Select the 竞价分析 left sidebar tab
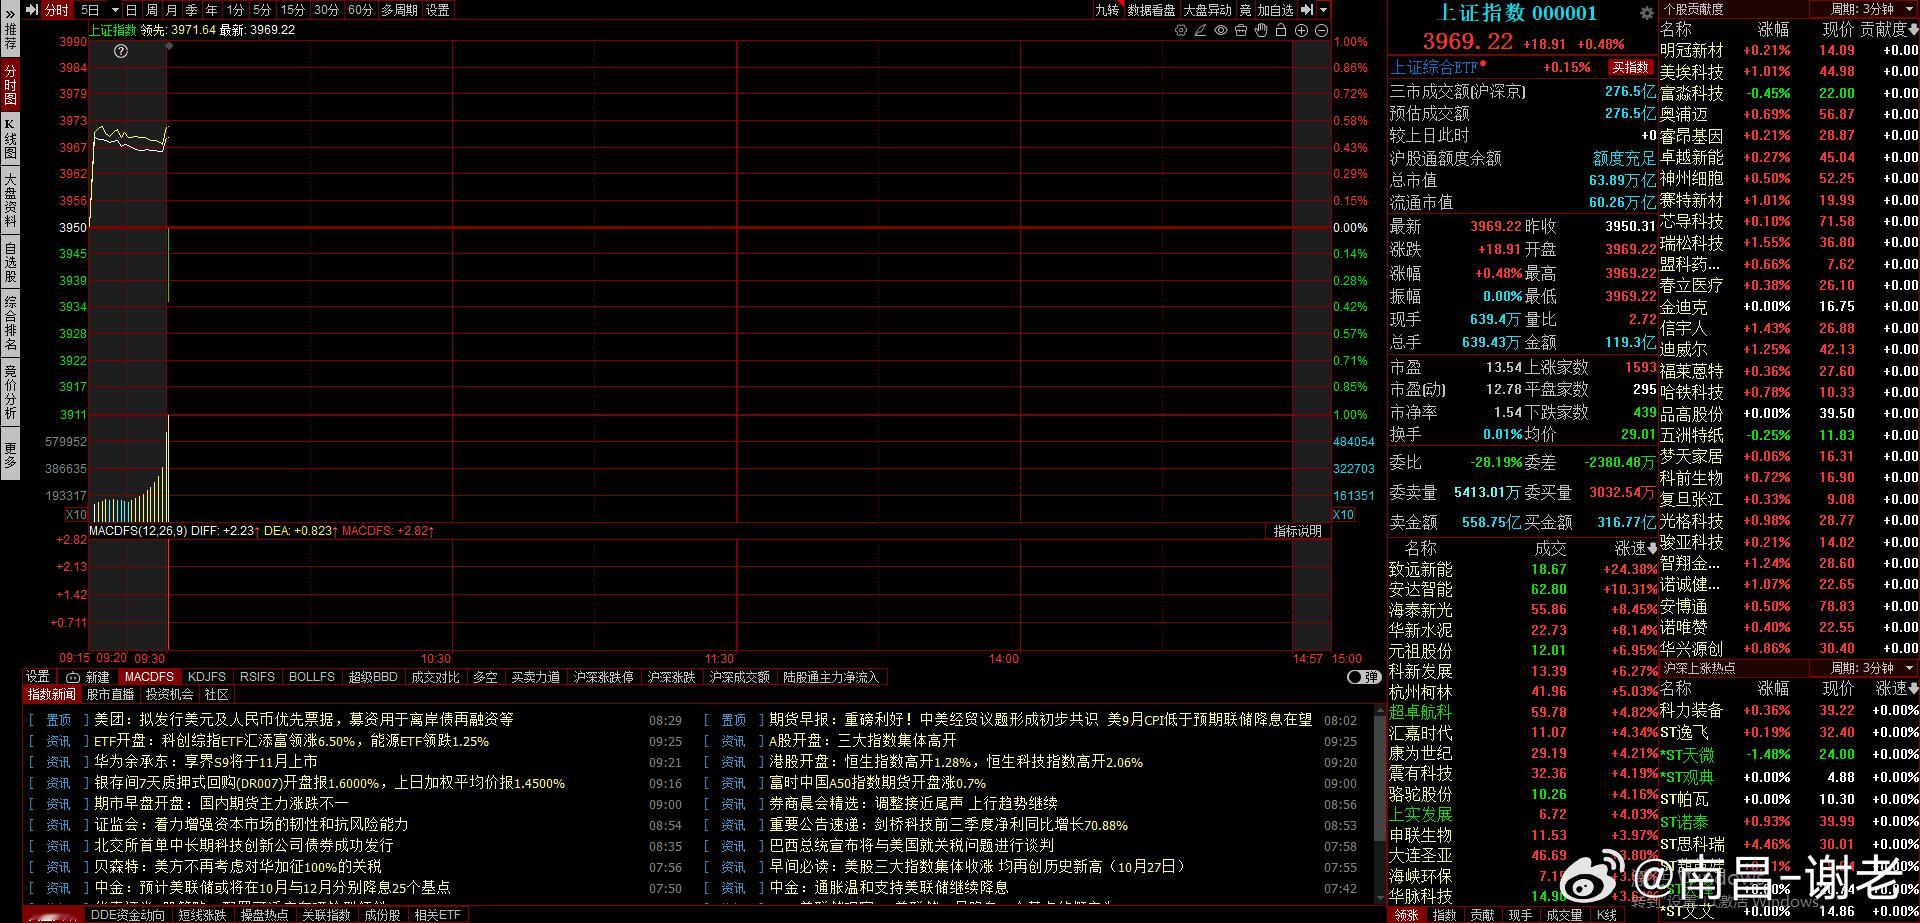Screen dimensions: 1920x923 [10, 392]
